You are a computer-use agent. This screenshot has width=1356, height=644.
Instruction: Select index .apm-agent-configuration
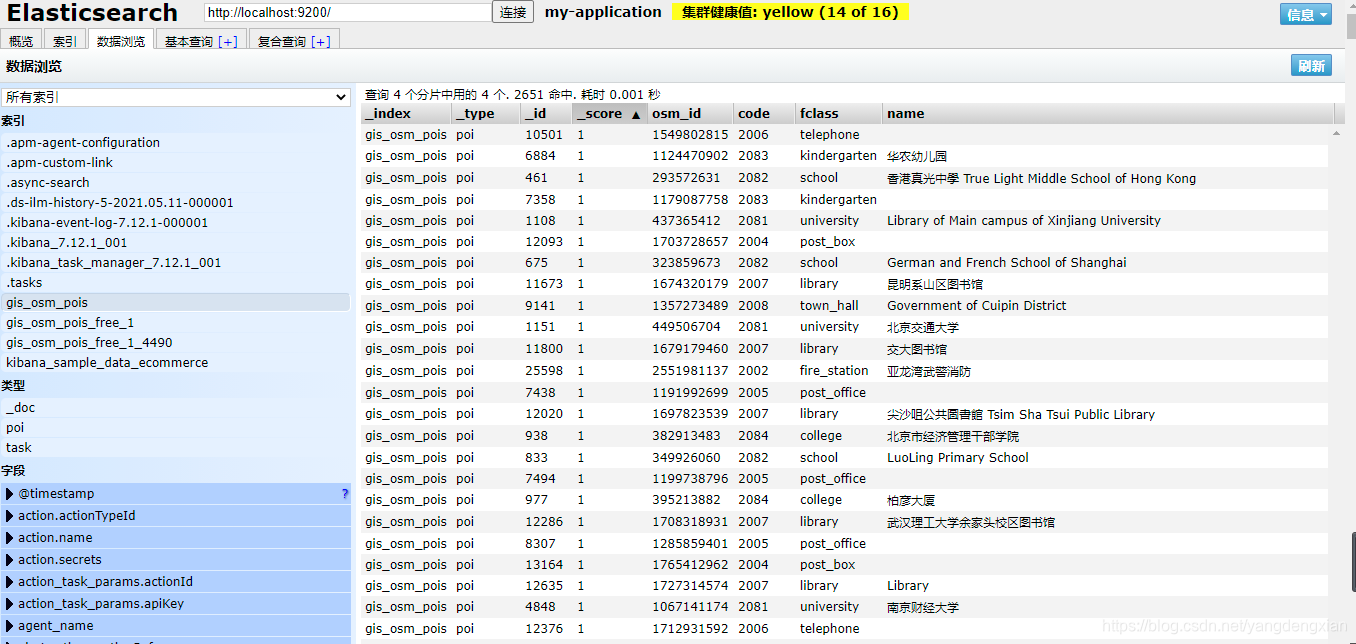pyautogui.click(x=175, y=143)
